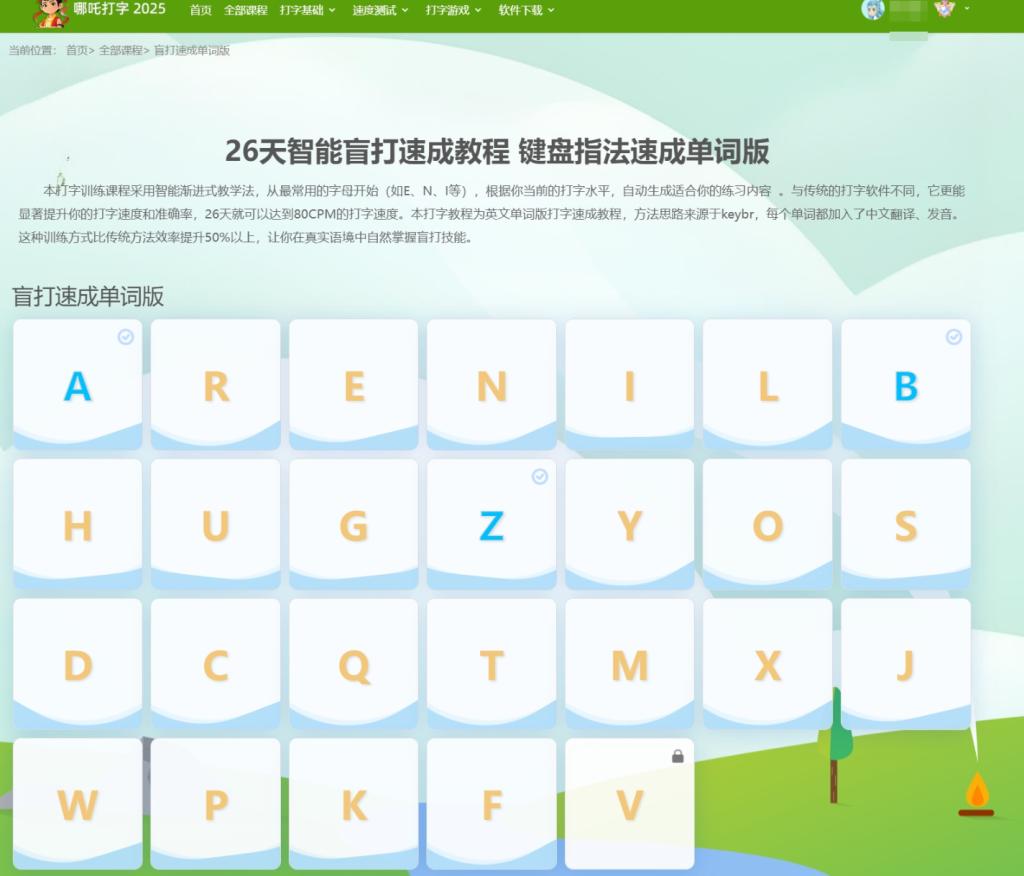
Task: Click the user avatar in the header
Action: pyautogui.click(x=872, y=10)
